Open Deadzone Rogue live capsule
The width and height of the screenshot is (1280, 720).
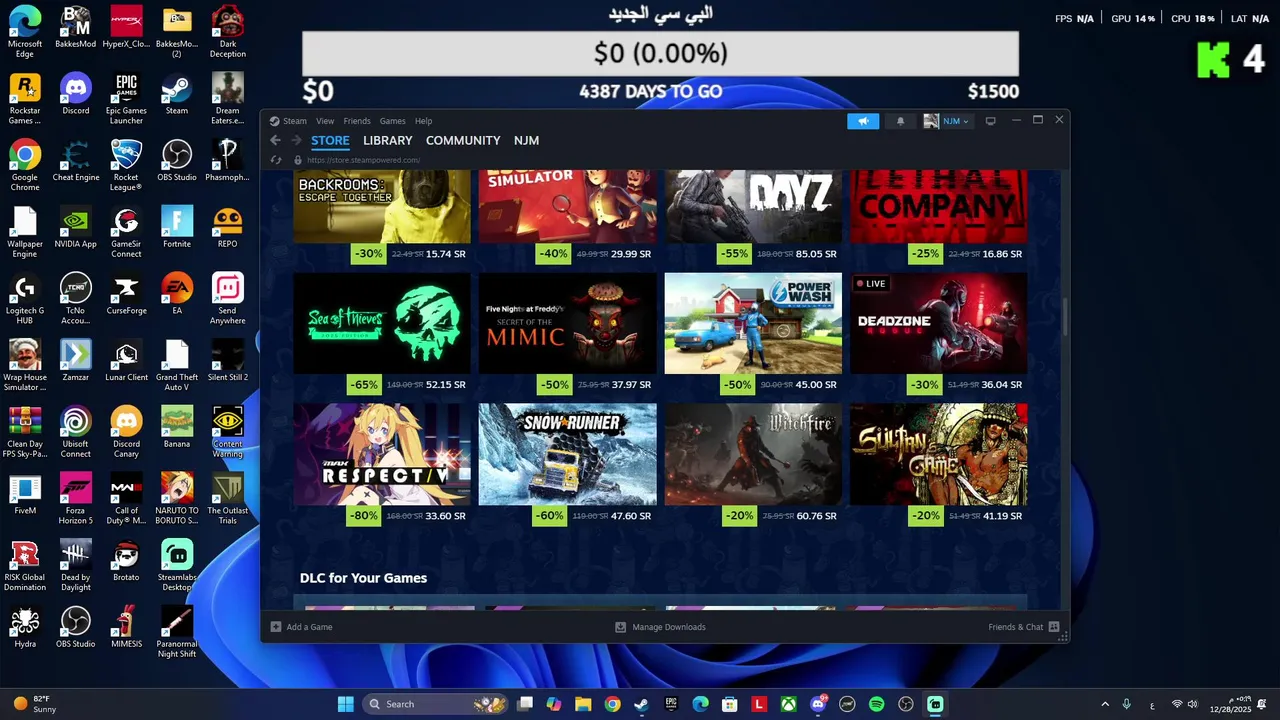pos(939,323)
